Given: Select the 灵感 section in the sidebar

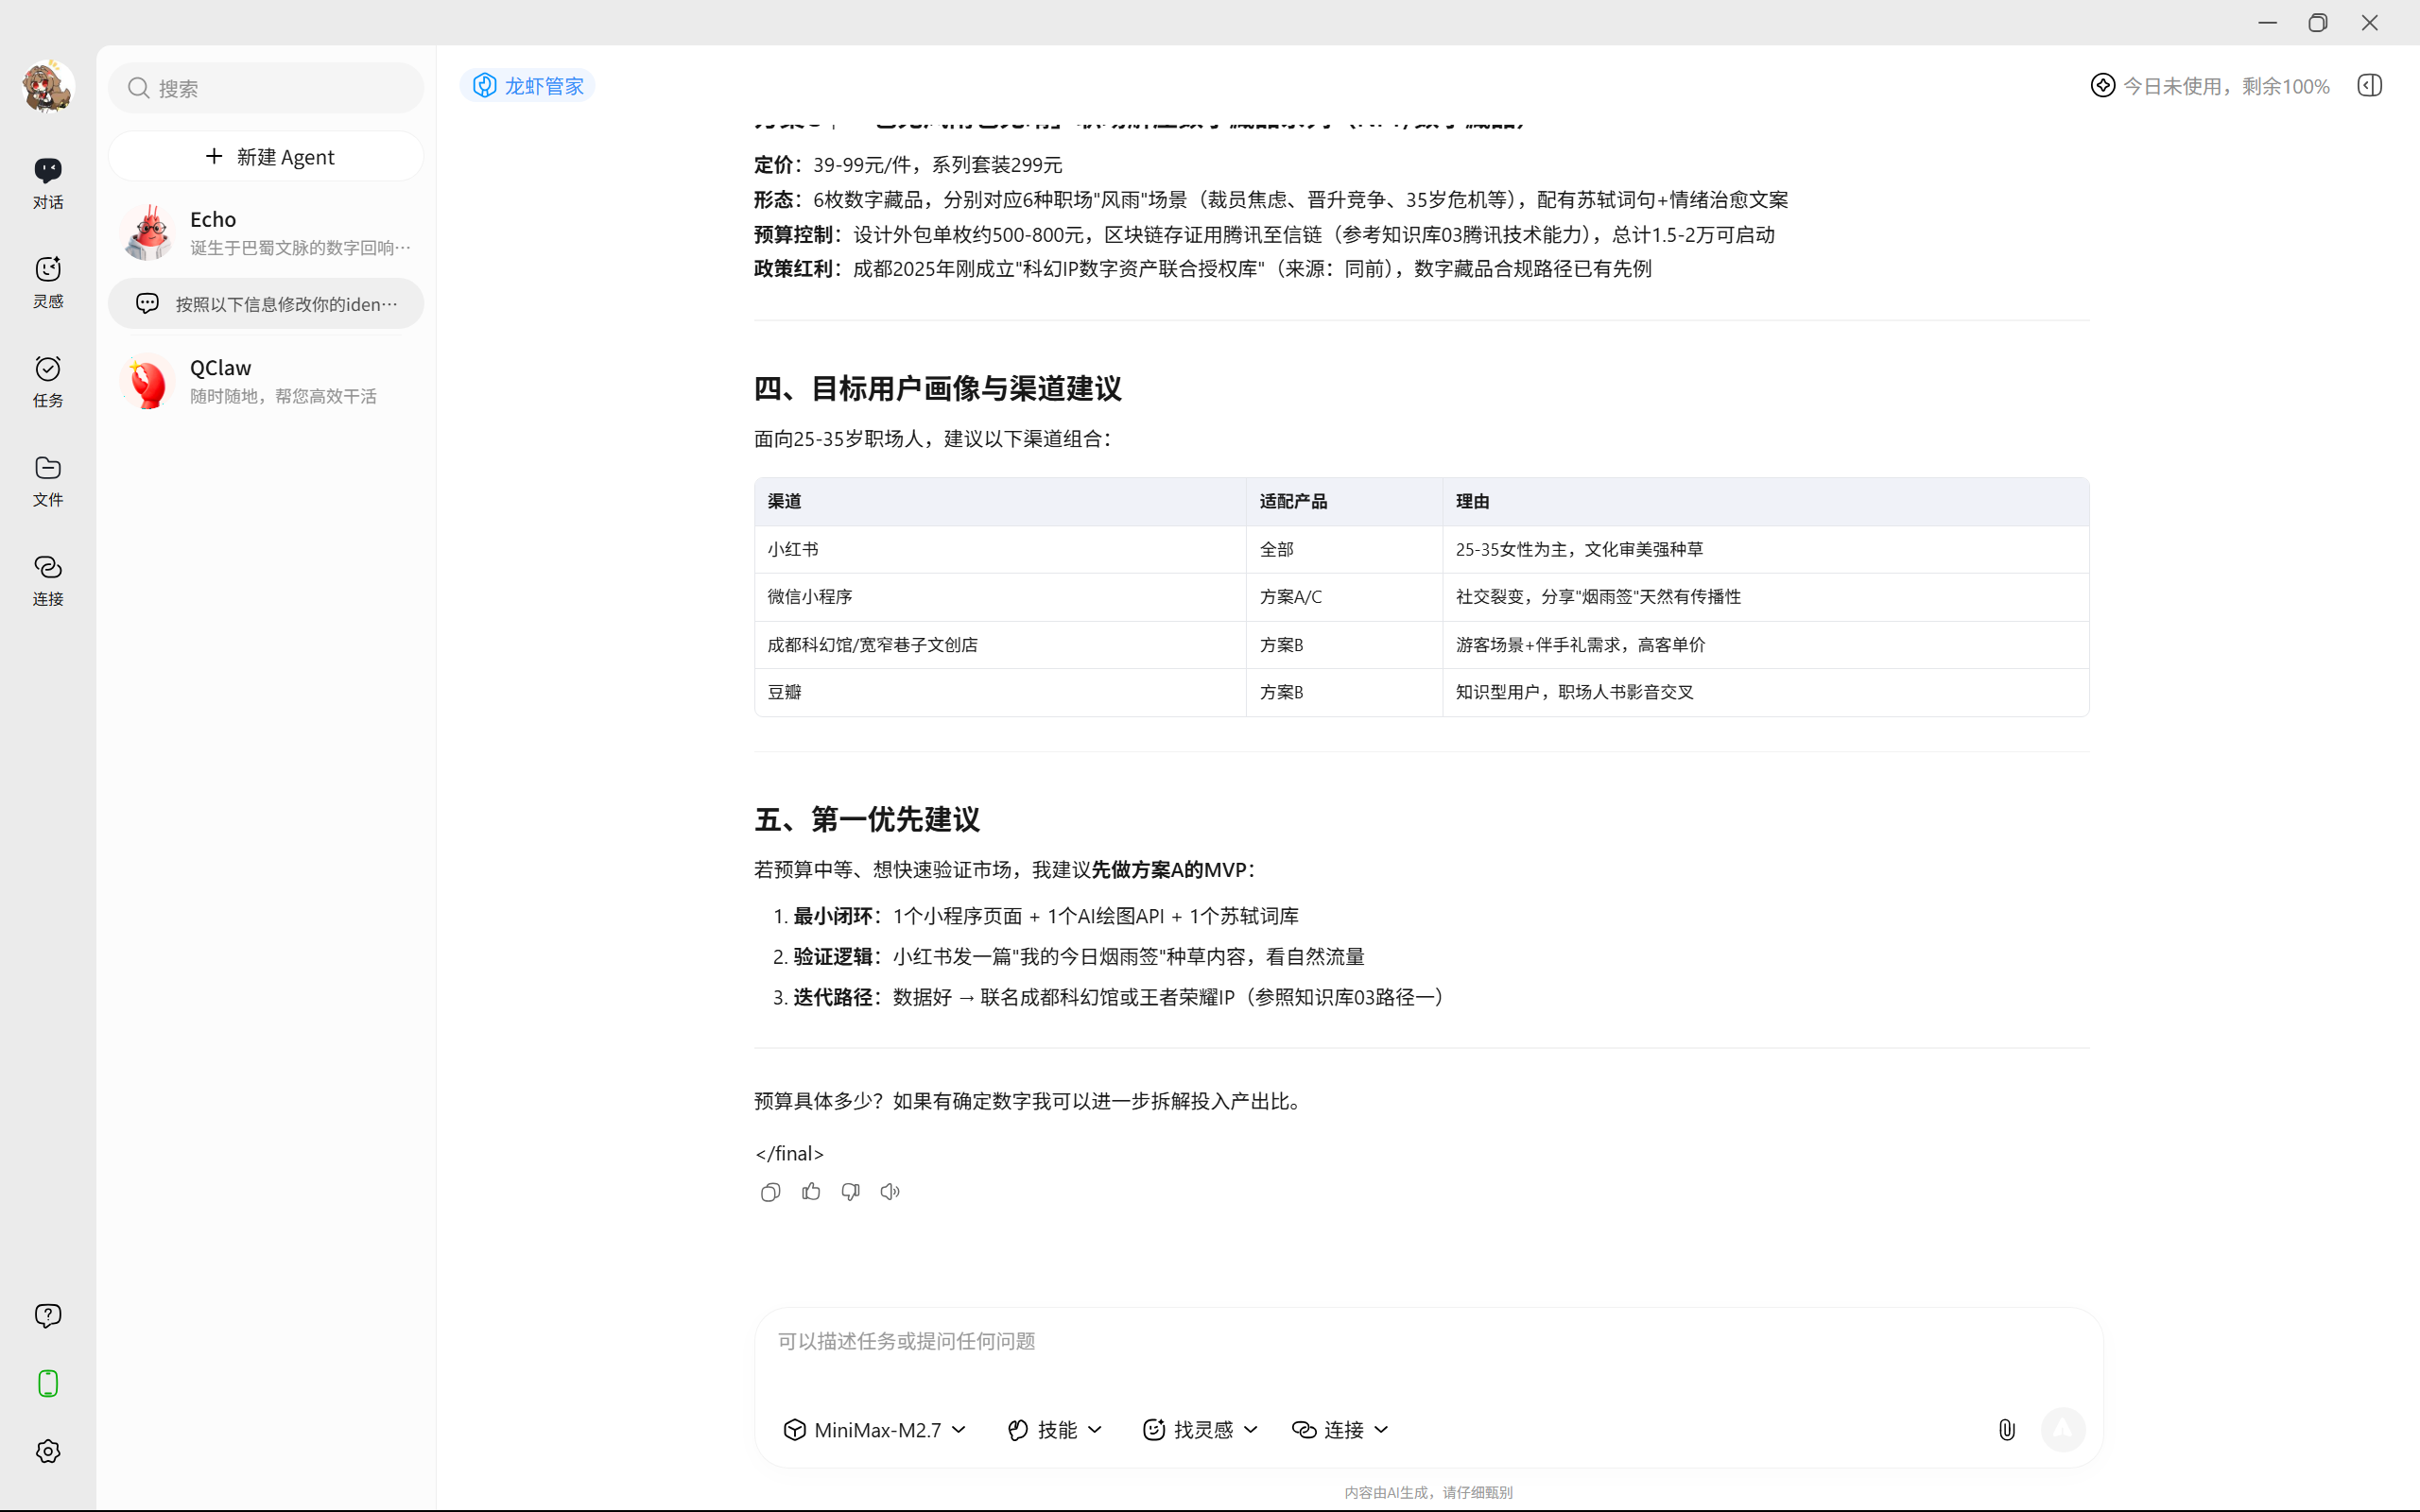Looking at the screenshot, I should click(x=47, y=281).
